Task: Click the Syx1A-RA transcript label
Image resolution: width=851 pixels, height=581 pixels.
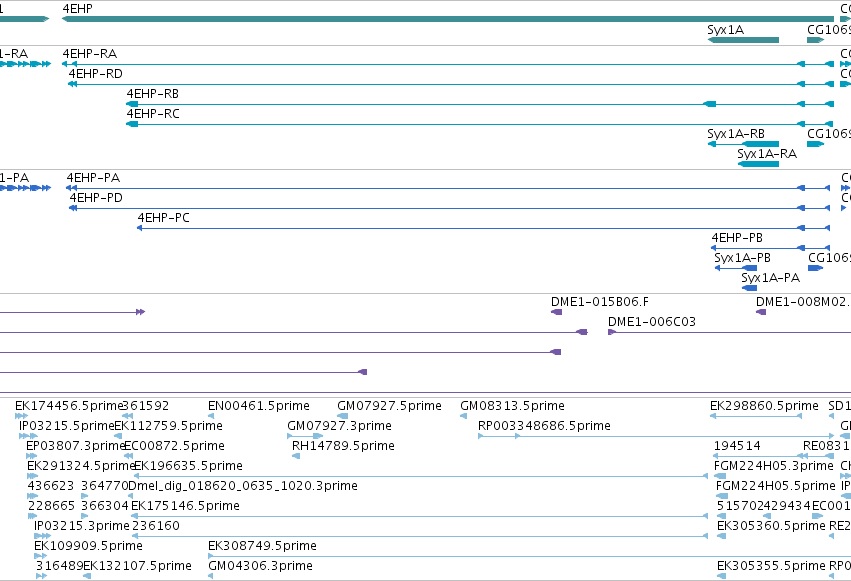Action: tap(767, 154)
